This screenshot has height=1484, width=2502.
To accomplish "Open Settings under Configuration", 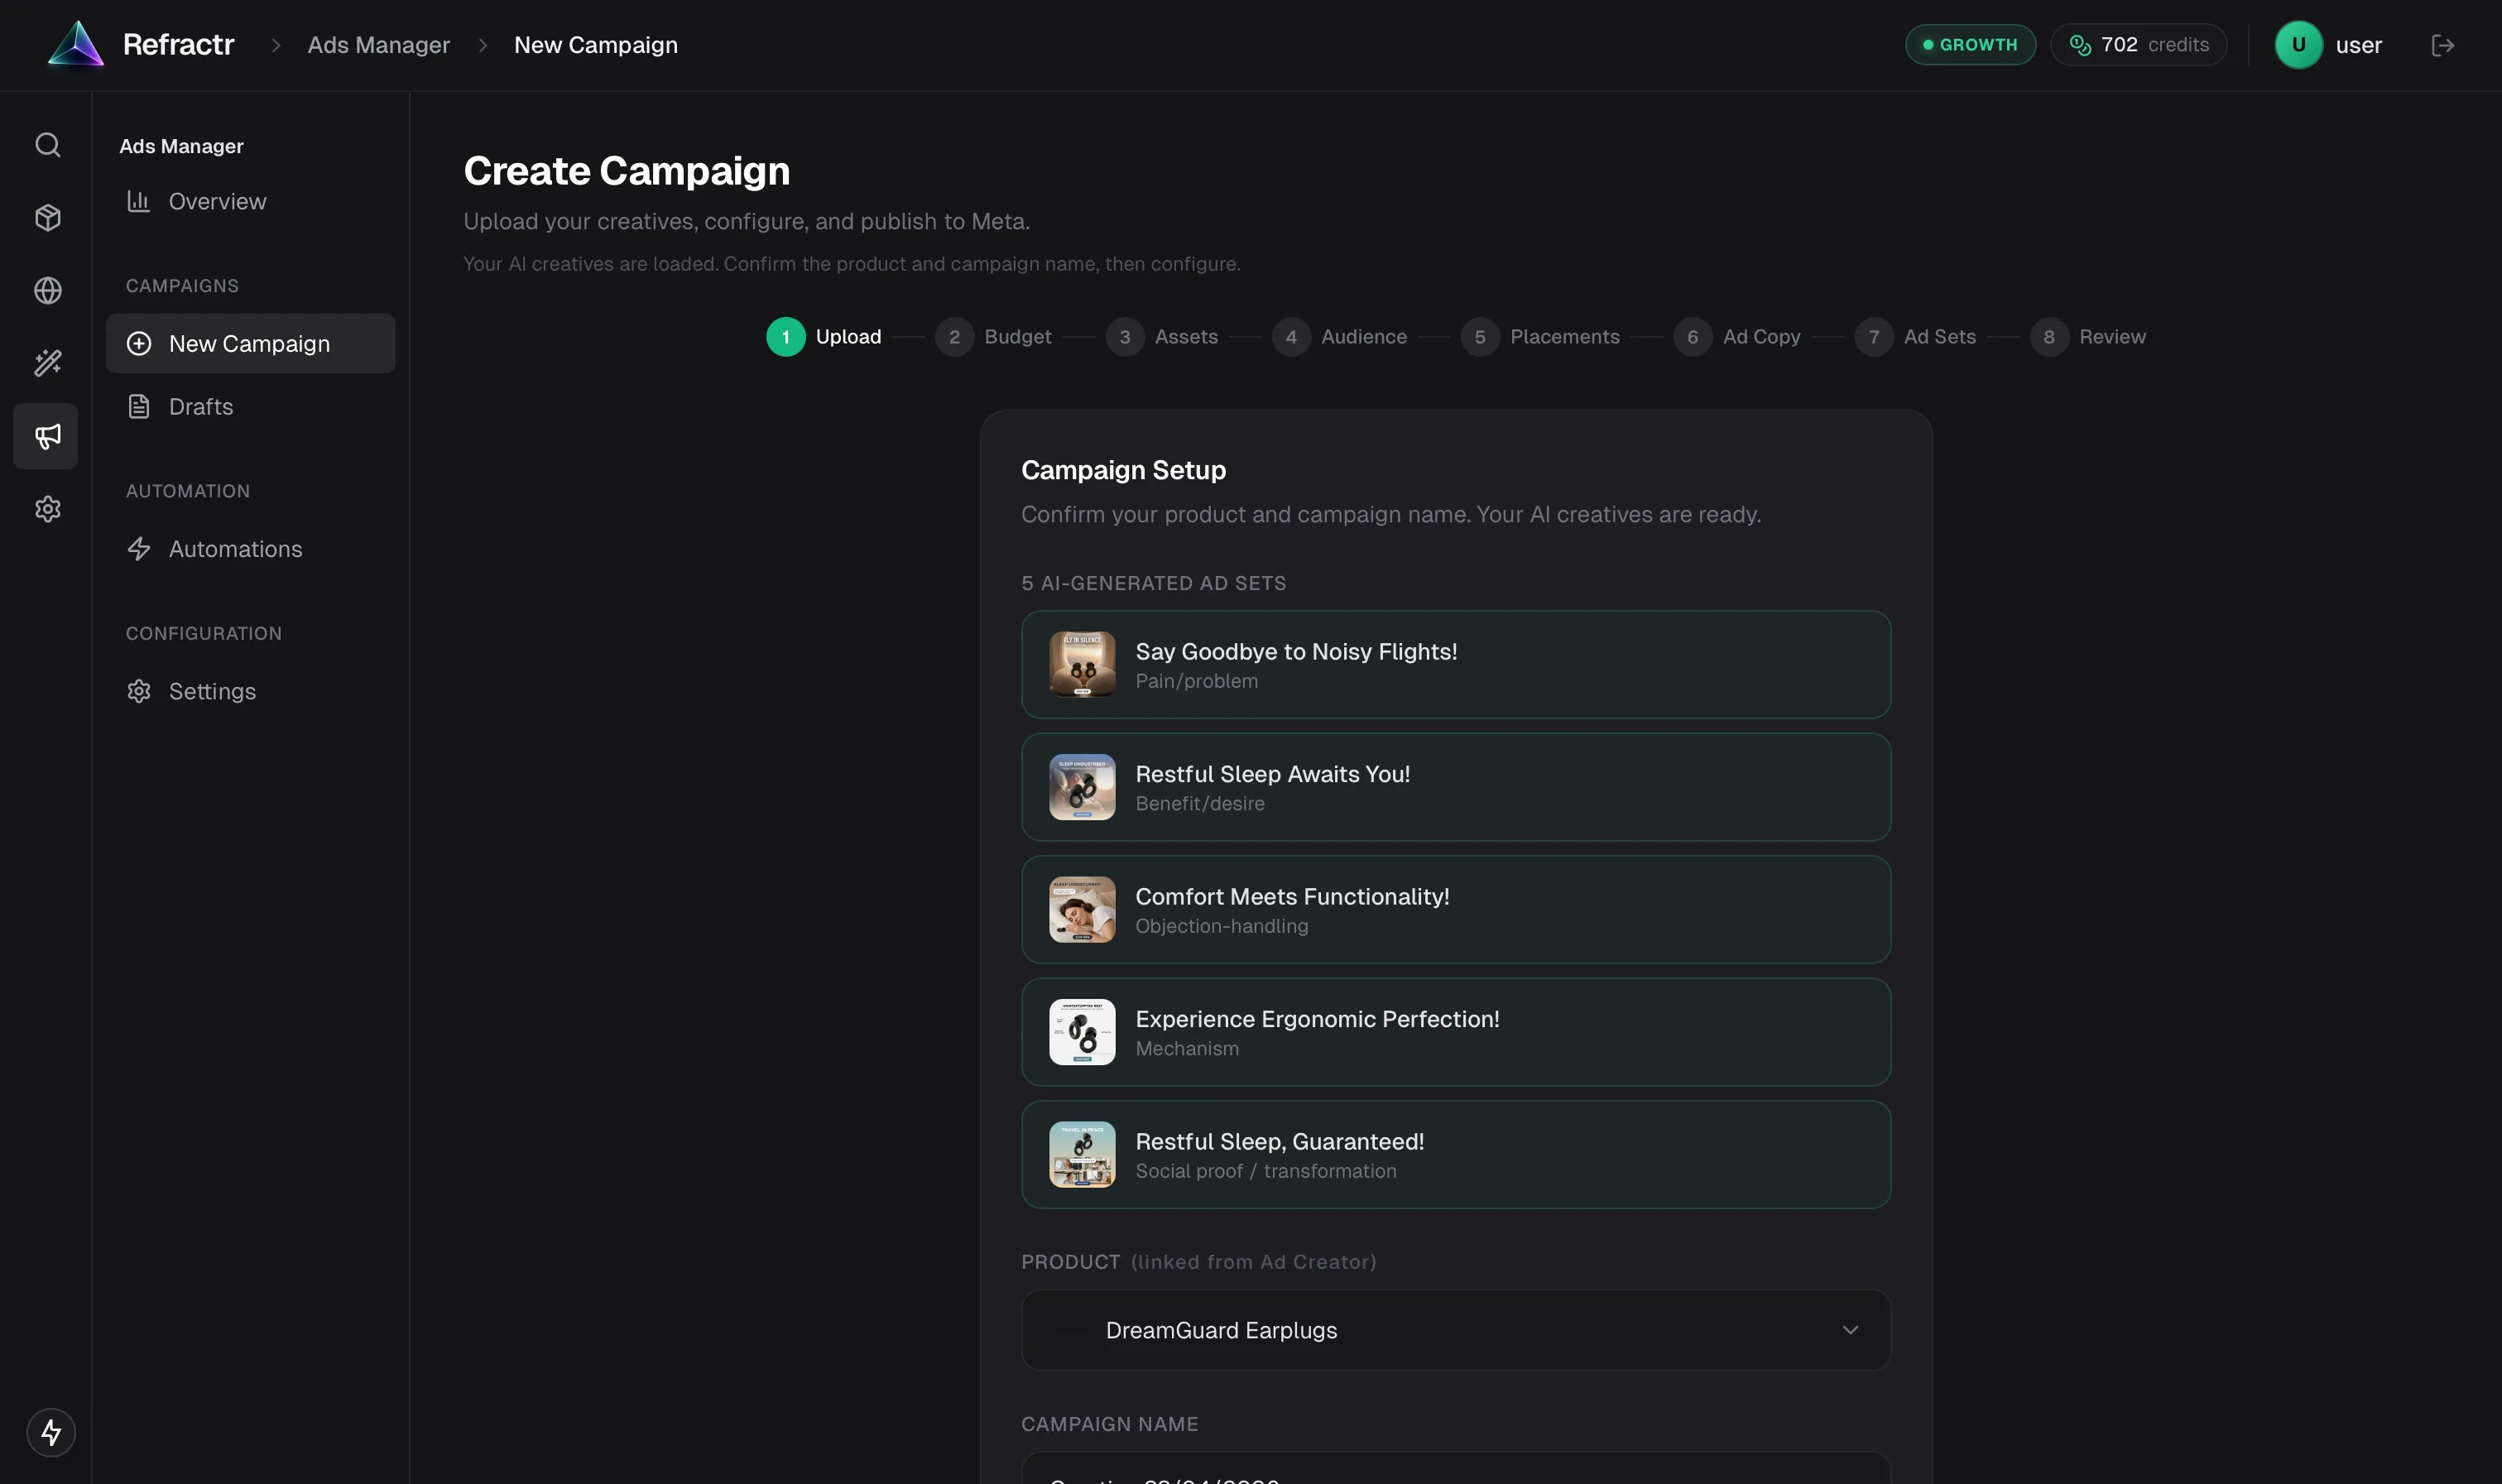I will pos(251,691).
